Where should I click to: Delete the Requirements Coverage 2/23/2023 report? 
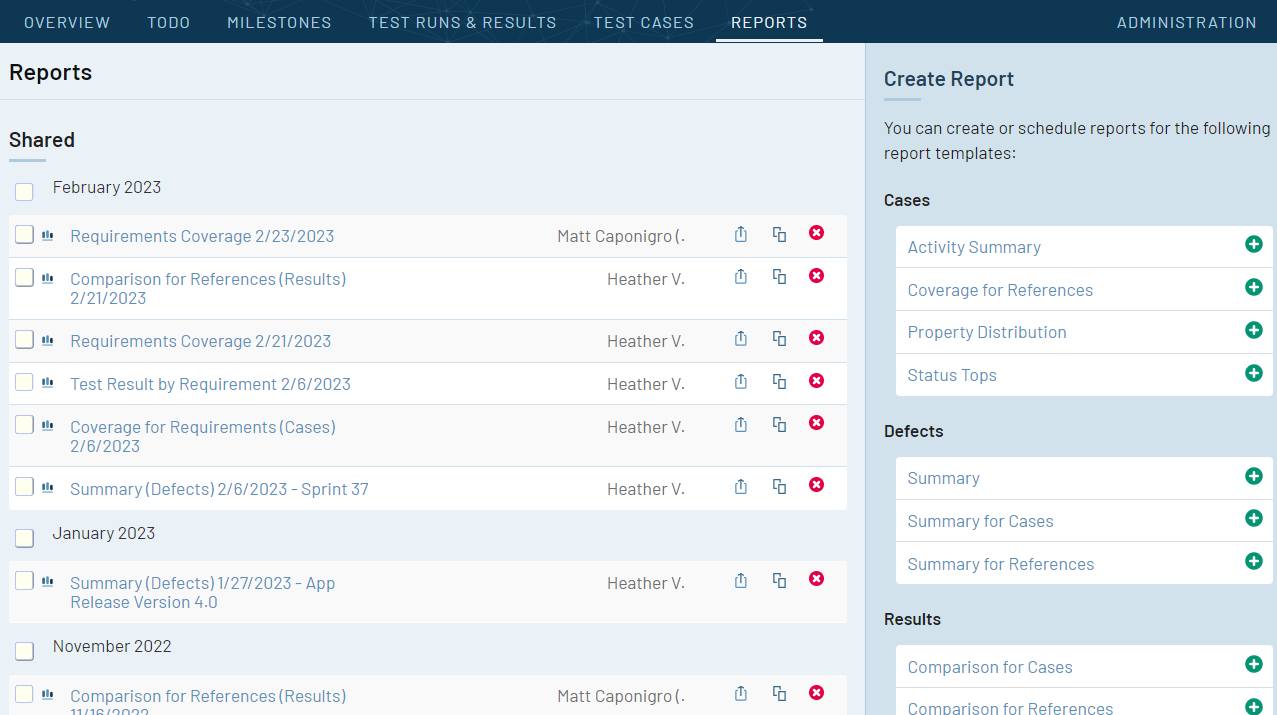point(816,233)
